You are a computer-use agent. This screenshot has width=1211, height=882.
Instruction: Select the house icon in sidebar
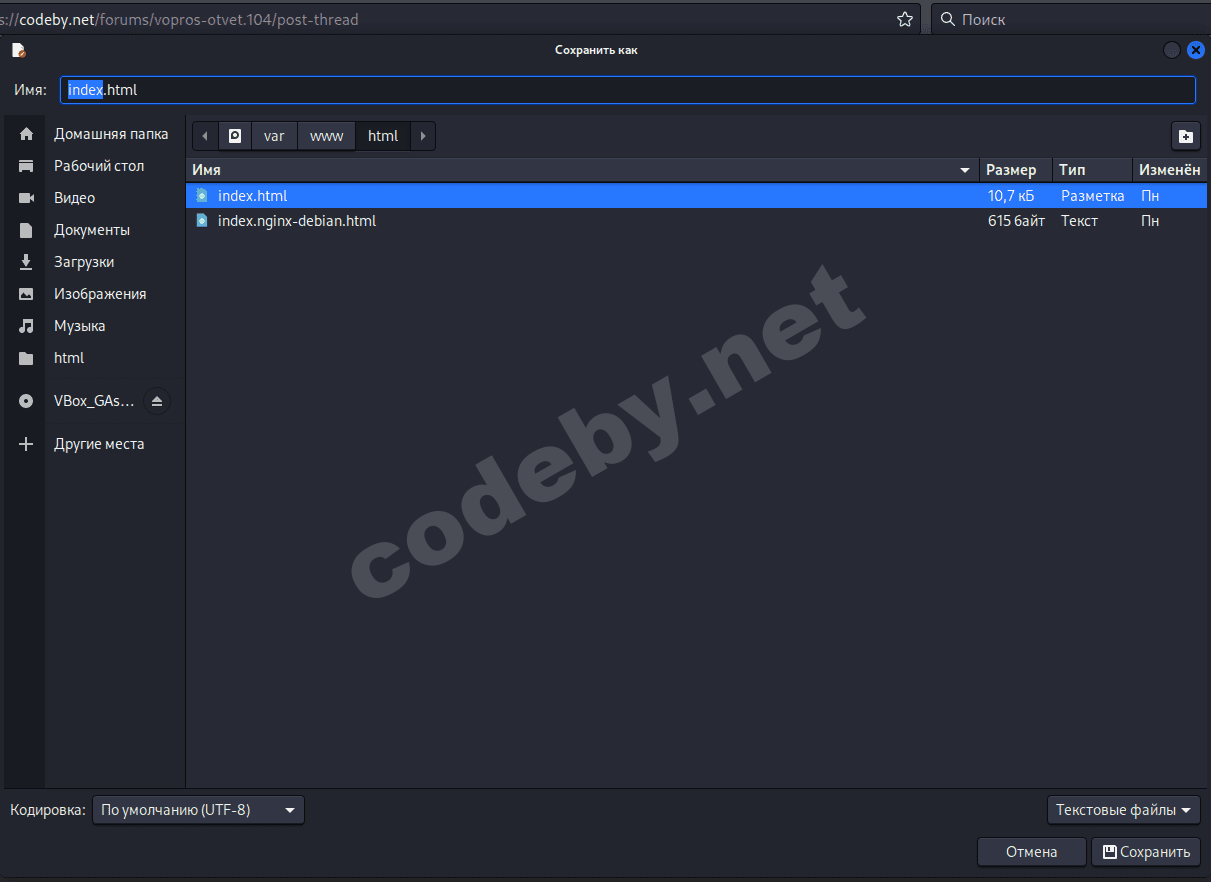[x=26, y=134]
